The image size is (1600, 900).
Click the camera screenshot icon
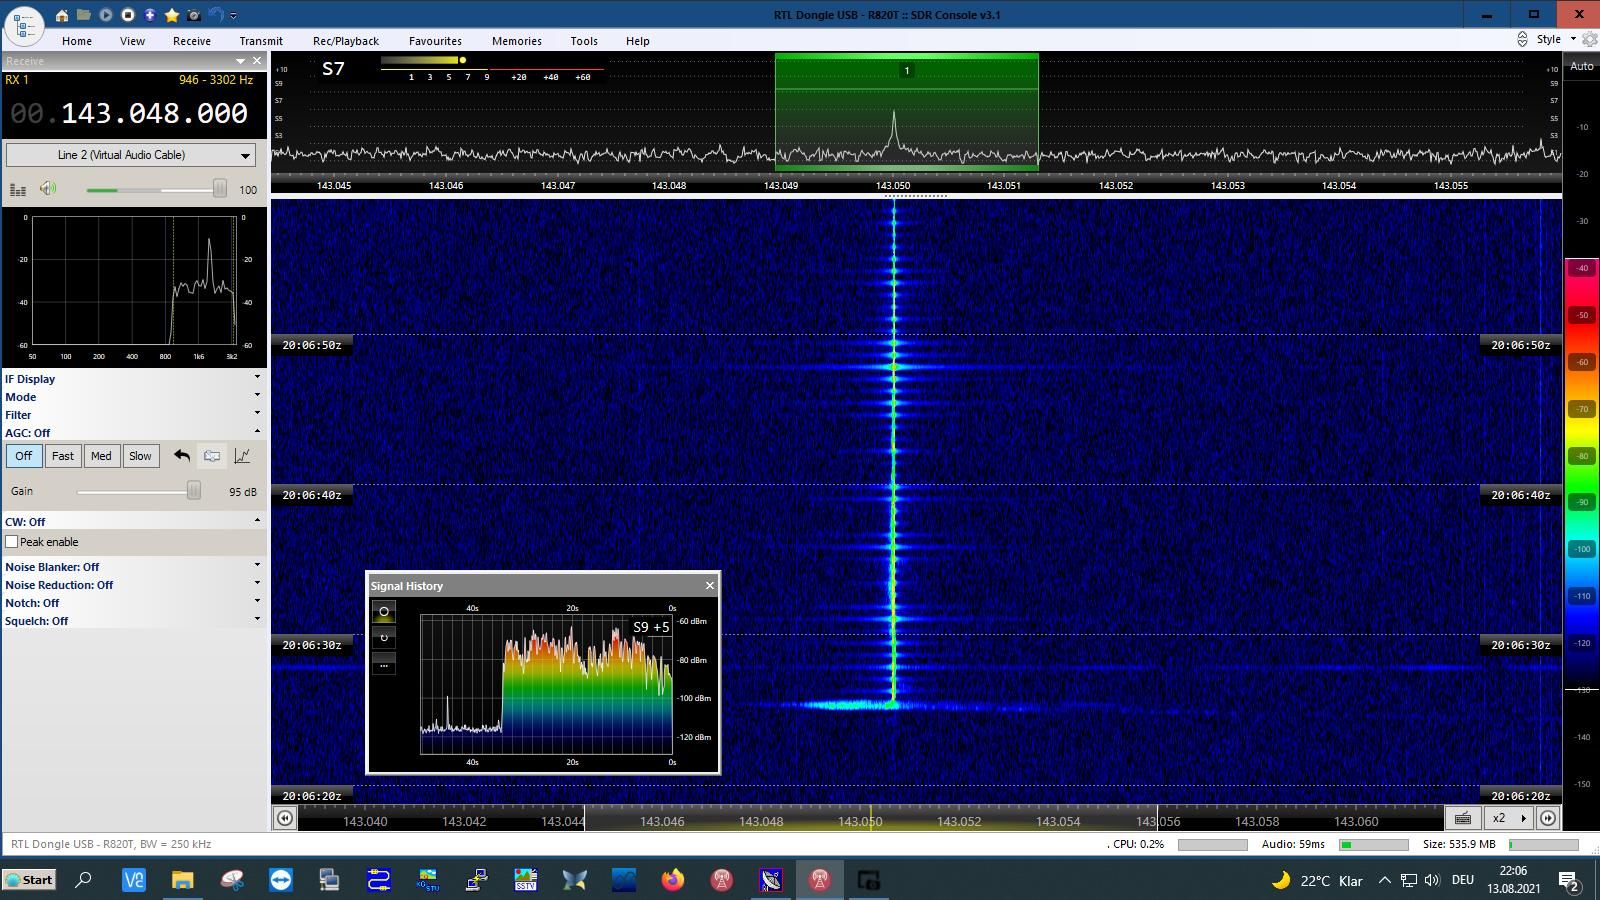tap(194, 15)
